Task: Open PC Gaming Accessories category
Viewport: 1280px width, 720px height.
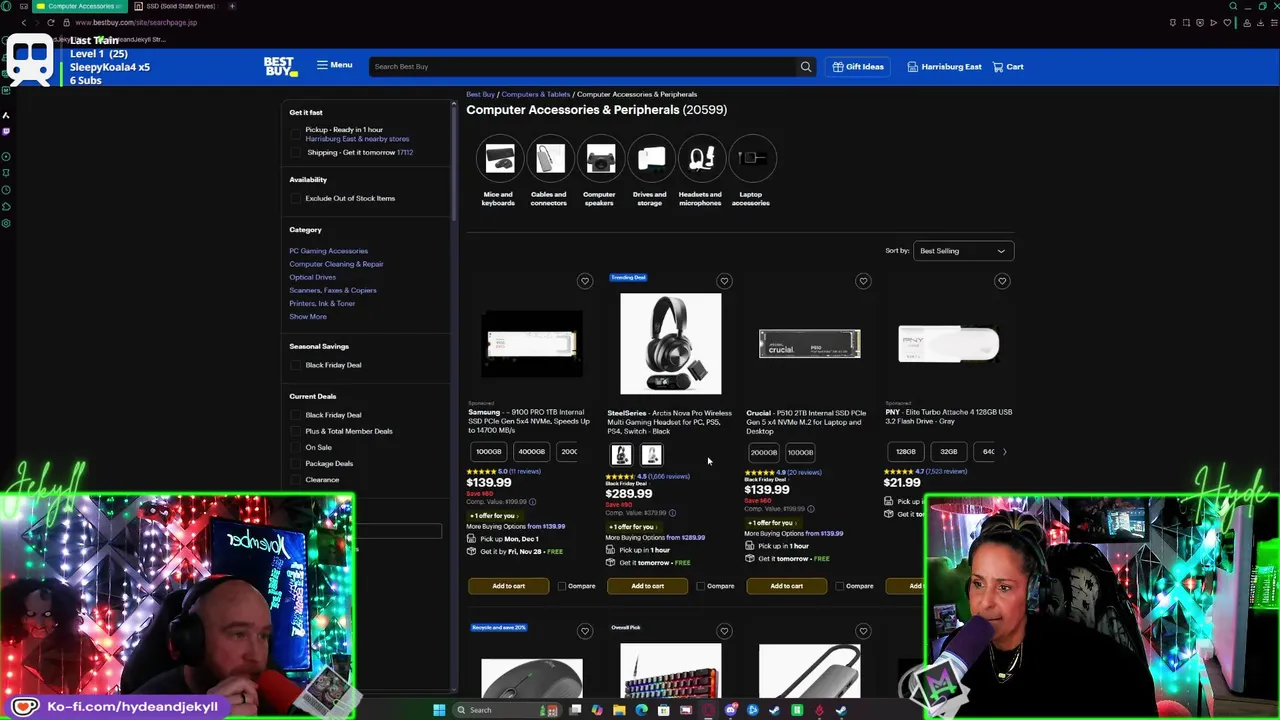Action: [x=328, y=251]
